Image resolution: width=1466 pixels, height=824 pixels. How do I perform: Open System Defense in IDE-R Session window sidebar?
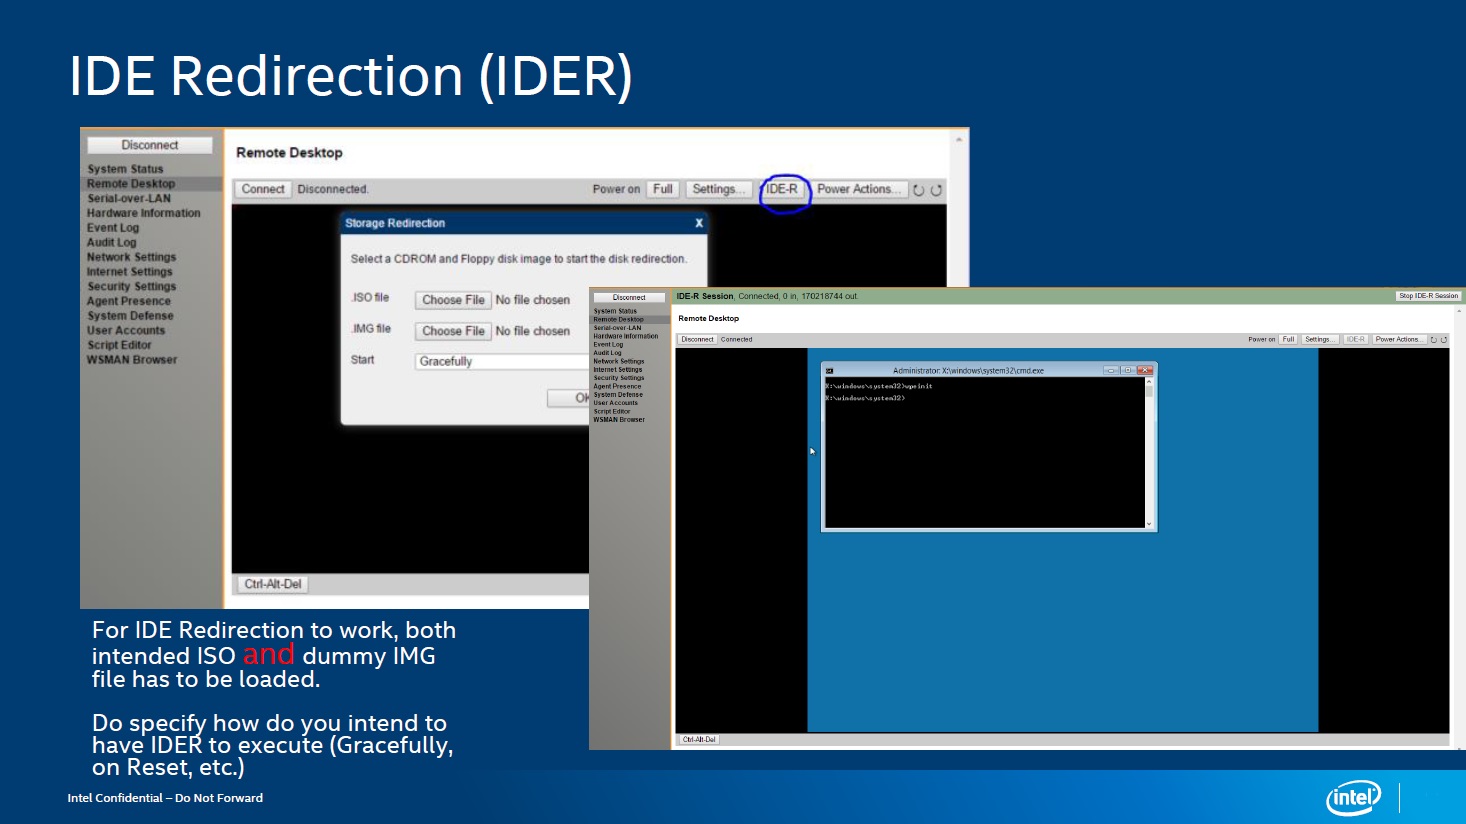pos(618,395)
